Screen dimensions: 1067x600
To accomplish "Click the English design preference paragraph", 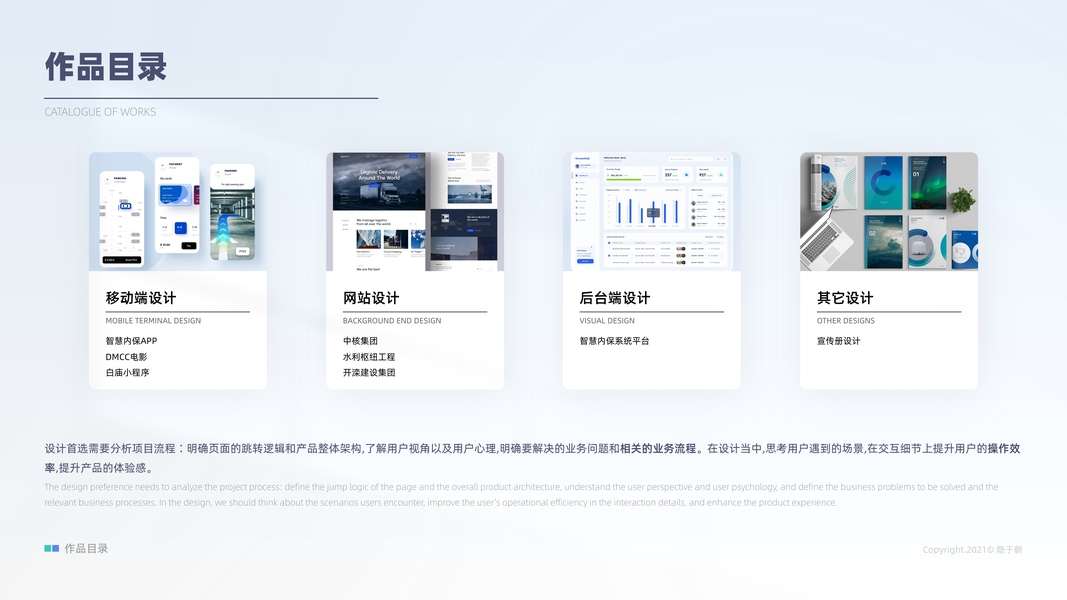I will click(x=521, y=495).
